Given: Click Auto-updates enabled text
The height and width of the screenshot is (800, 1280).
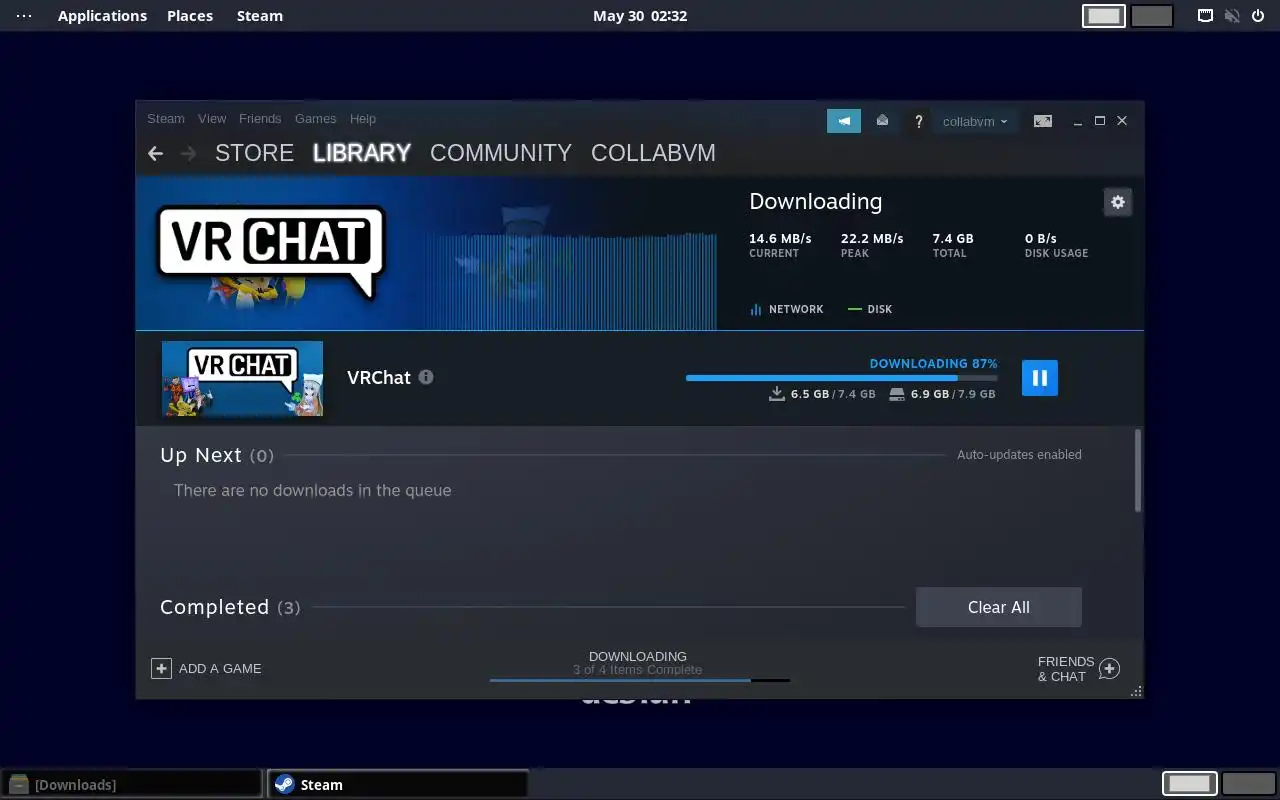Looking at the screenshot, I should tap(1019, 455).
